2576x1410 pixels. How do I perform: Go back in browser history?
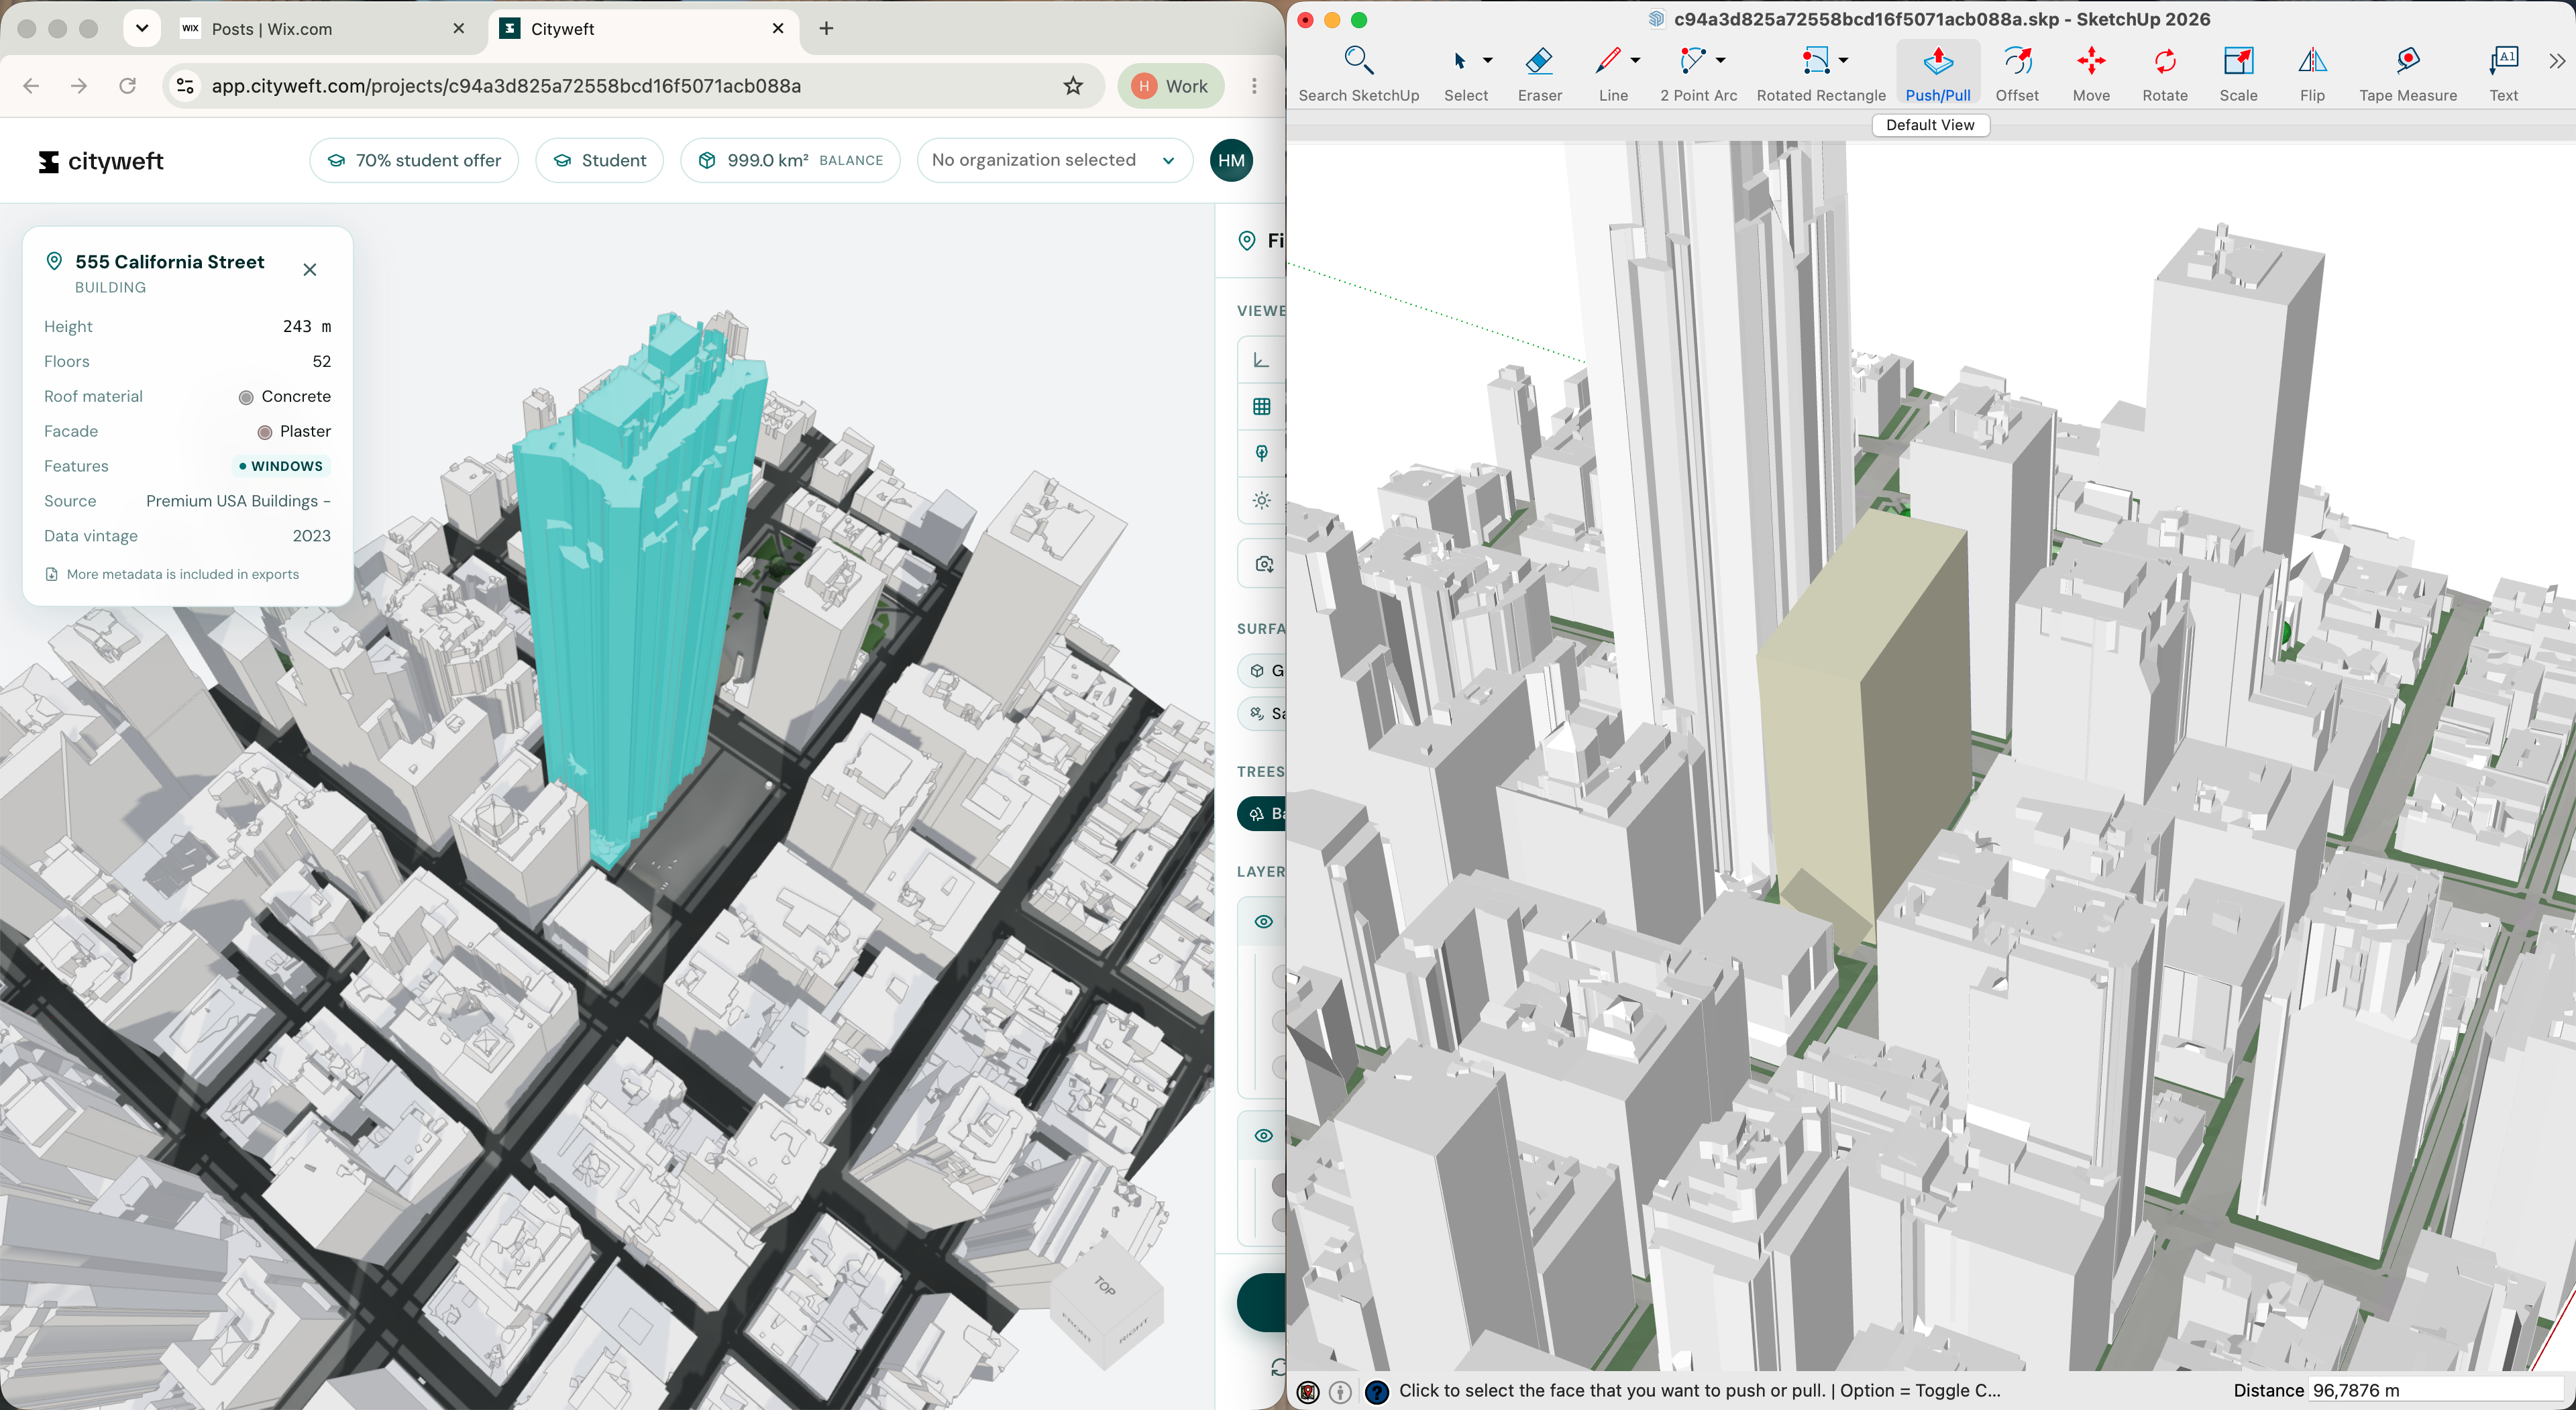click(x=31, y=86)
